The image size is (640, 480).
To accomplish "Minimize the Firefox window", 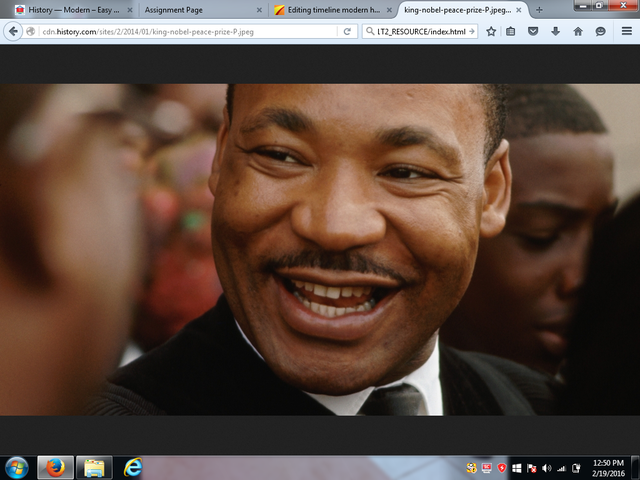I will click(583, 5).
